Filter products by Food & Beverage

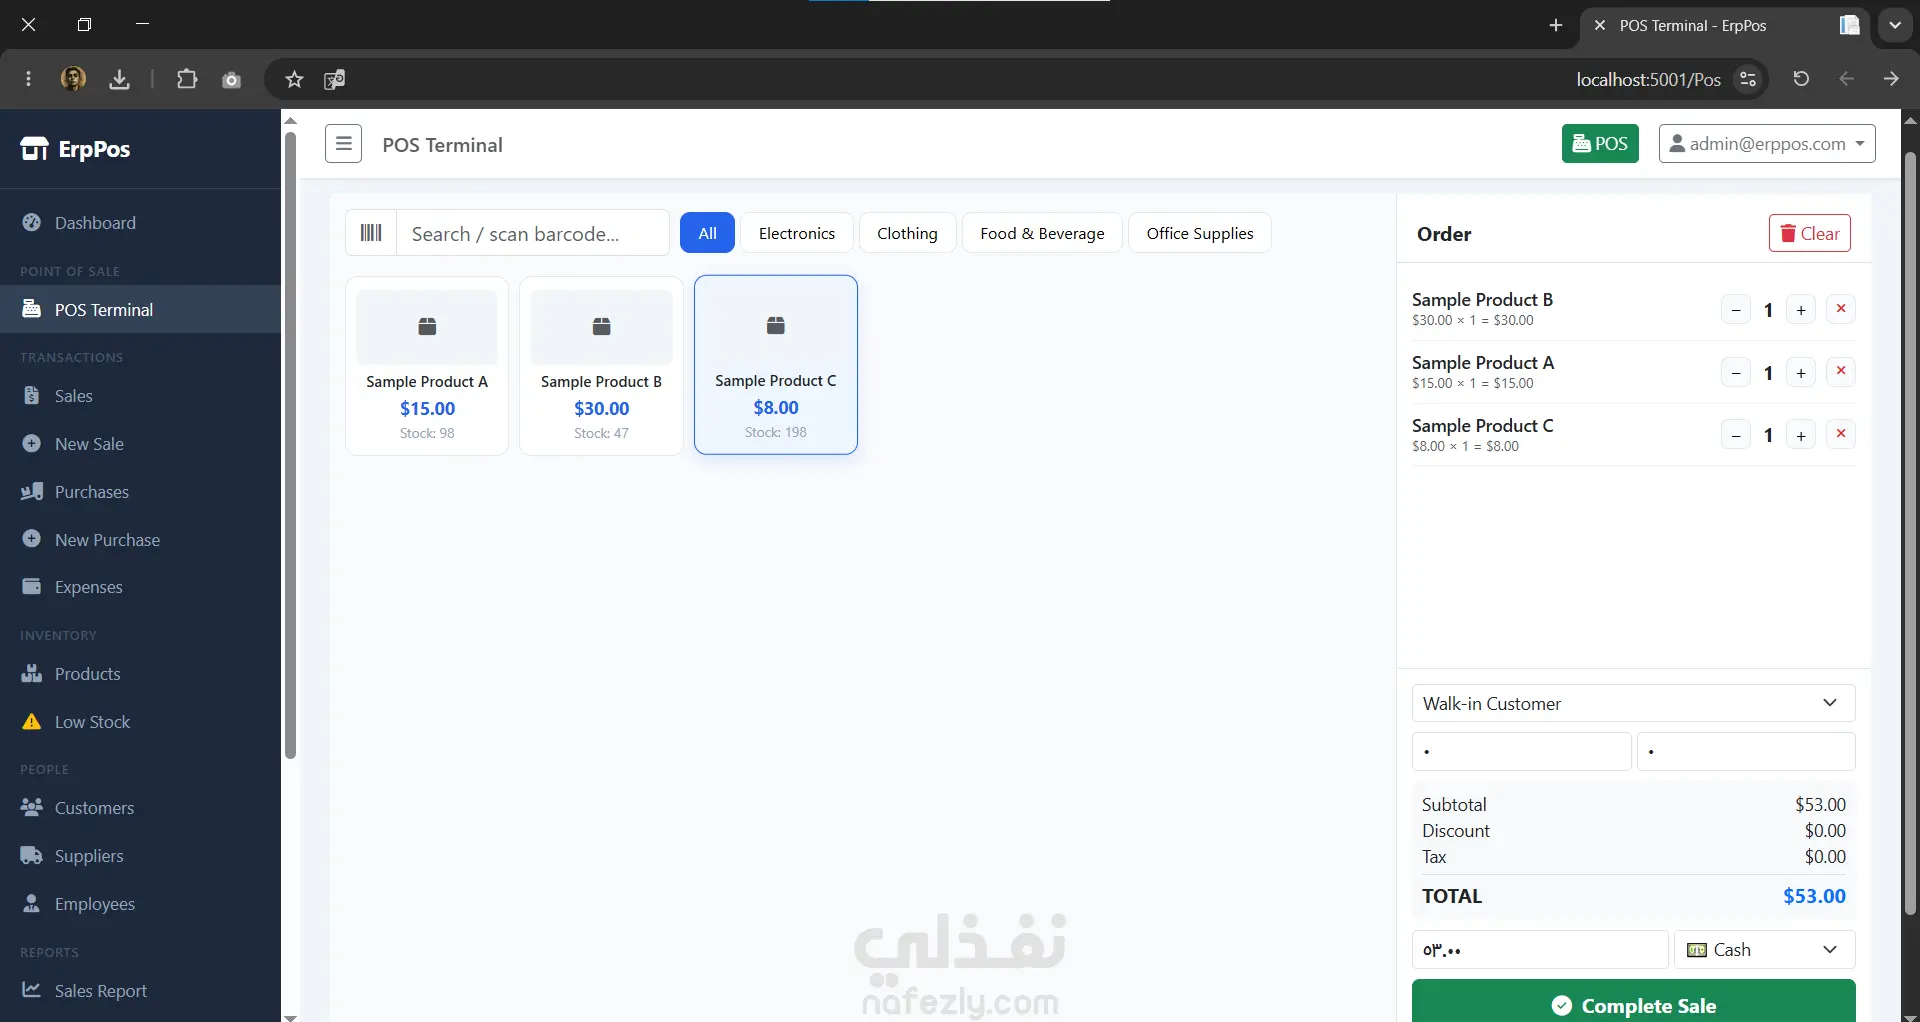coord(1042,233)
